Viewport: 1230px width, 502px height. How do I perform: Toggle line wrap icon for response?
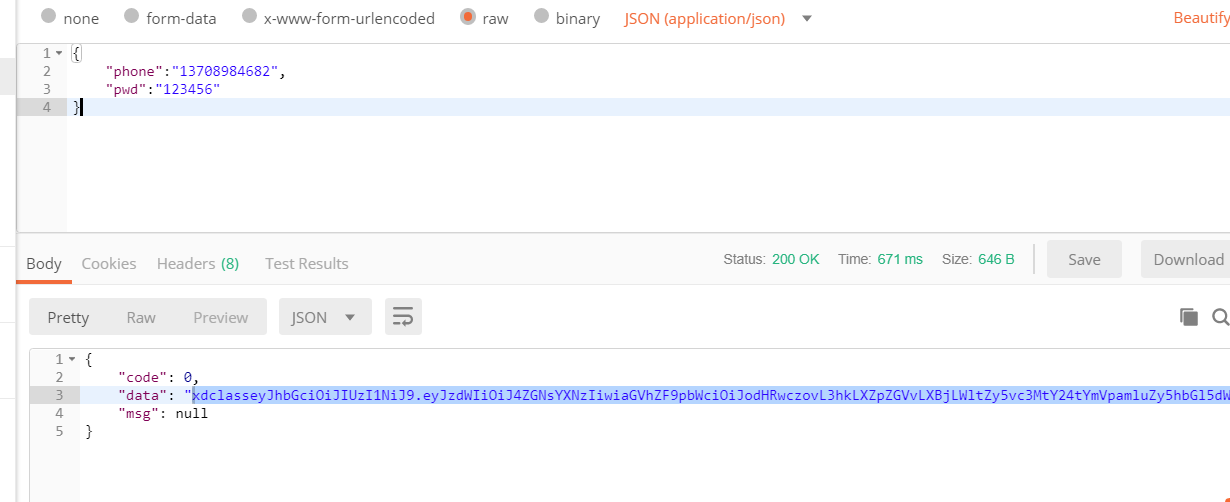(403, 317)
